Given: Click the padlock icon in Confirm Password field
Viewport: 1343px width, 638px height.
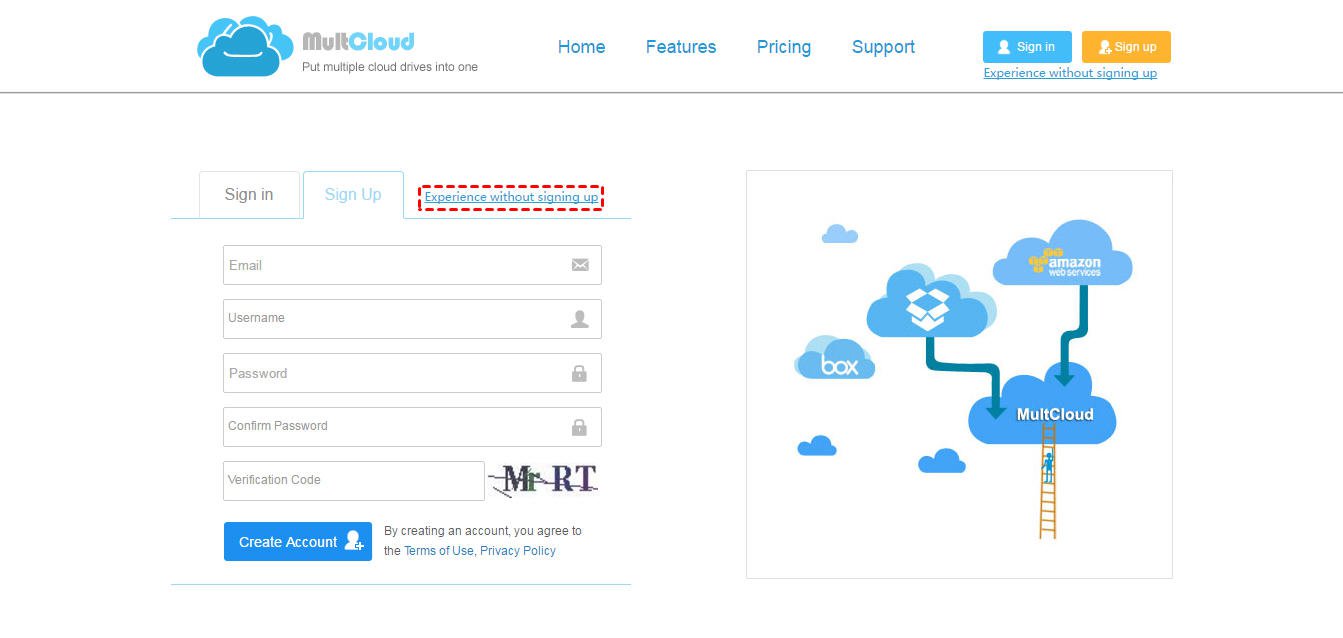Looking at the screenshot, I should coord(579,427).
